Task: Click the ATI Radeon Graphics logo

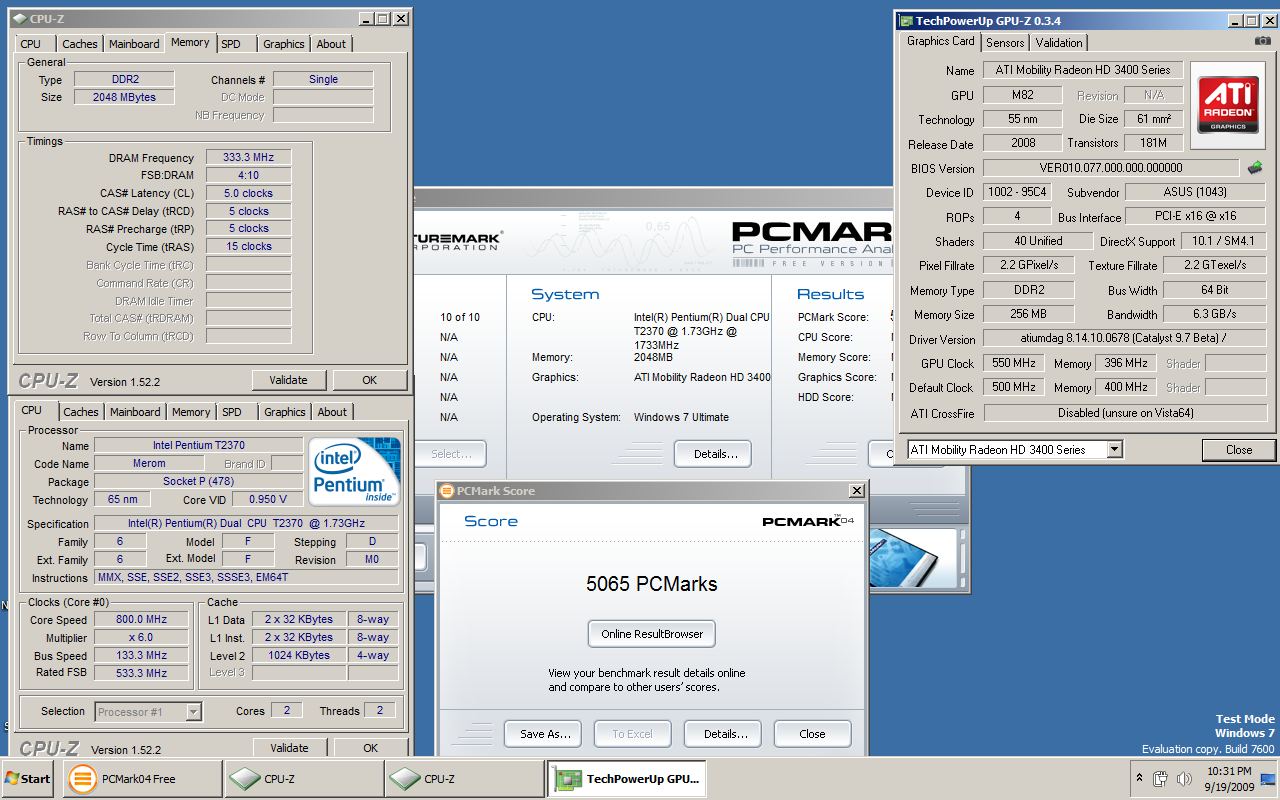Action: pos(1228,106)
